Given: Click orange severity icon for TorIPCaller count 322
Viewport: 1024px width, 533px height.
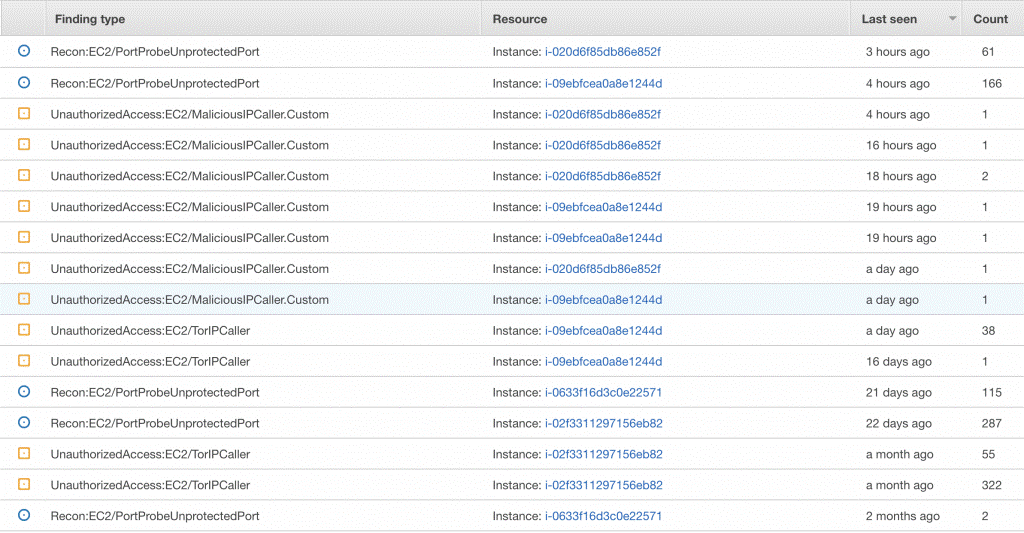Looking at the screenshot, I should [x=24, y=485].
